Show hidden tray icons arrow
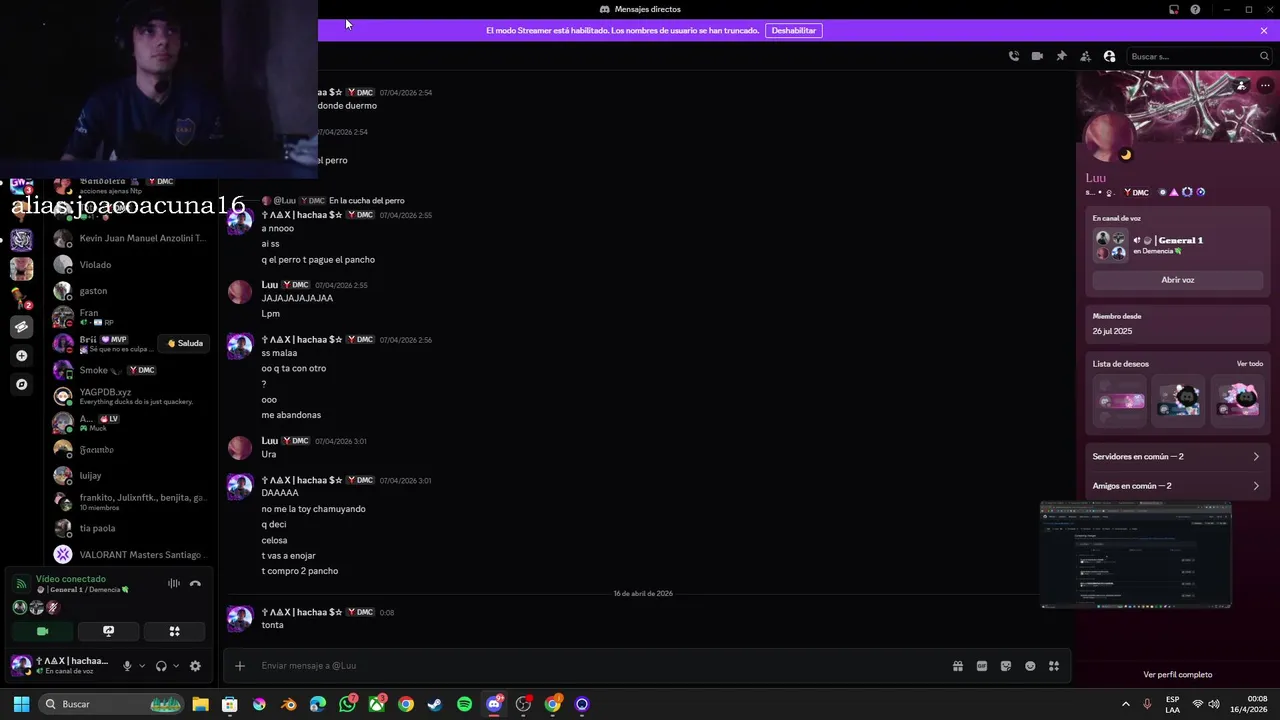Screen dimensions: 1280x720 1125,704
